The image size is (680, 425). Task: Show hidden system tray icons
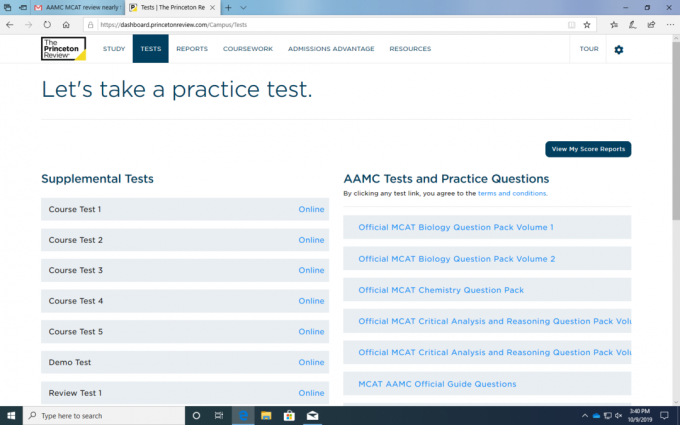click(585, 415)
